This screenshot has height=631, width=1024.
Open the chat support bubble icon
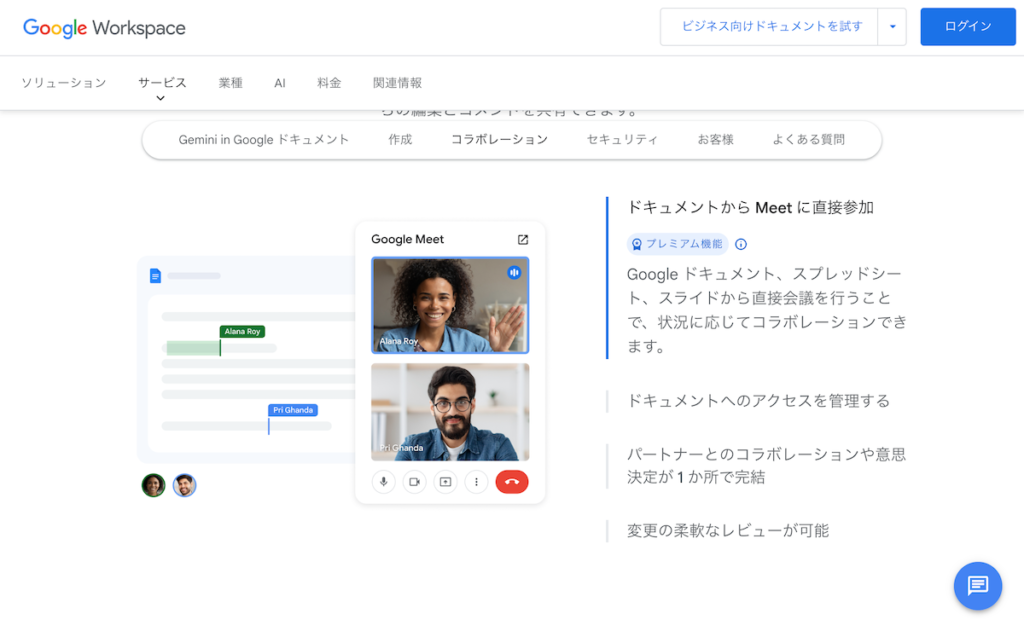point(978,585)
